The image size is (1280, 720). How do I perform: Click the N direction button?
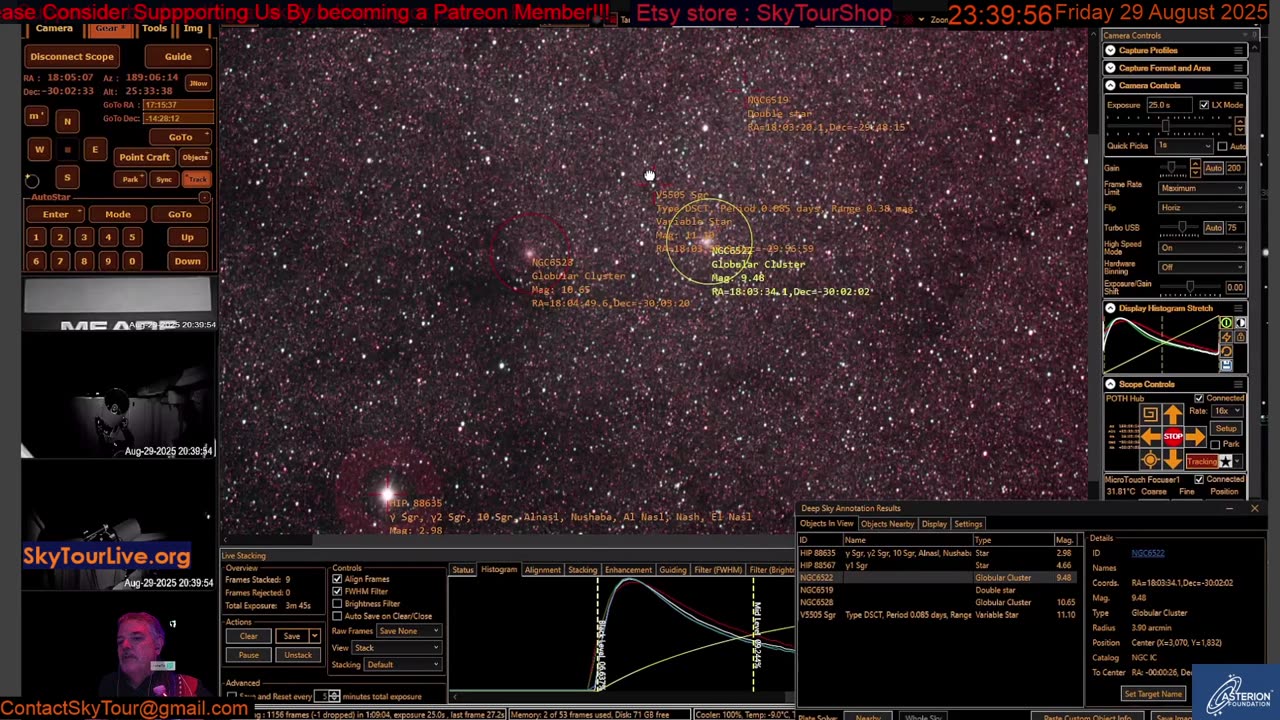pyautogui.click(x=67, y=122)
